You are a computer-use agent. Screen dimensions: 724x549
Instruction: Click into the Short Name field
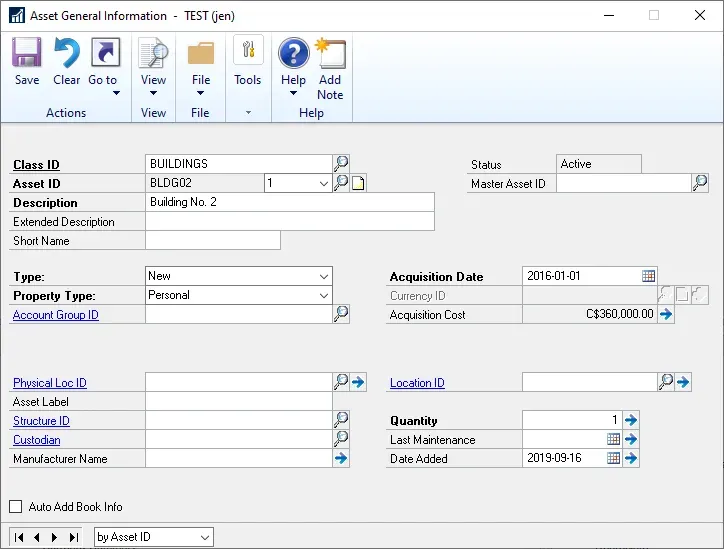click(x=213, y=241)
